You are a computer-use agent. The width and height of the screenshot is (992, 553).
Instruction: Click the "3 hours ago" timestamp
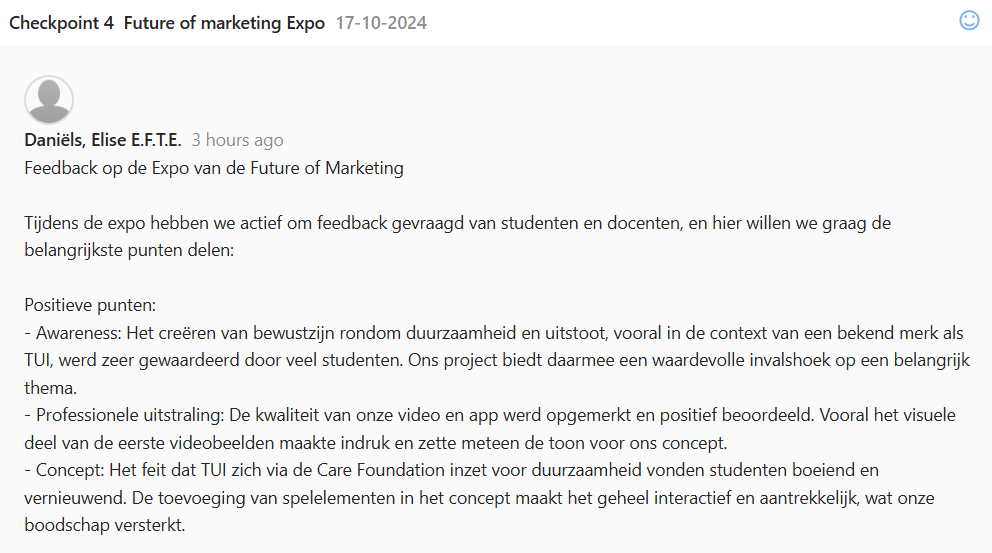pos(237,140)
